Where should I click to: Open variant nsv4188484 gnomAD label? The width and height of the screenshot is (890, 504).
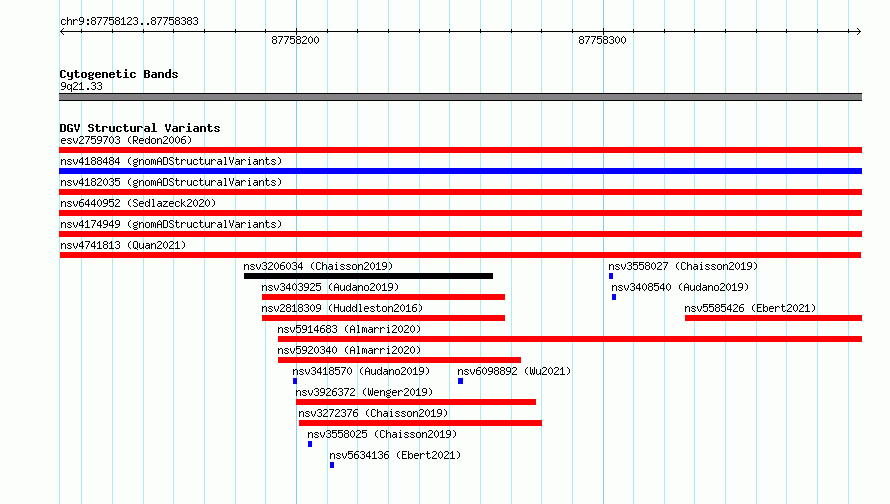tap(171, 161)
